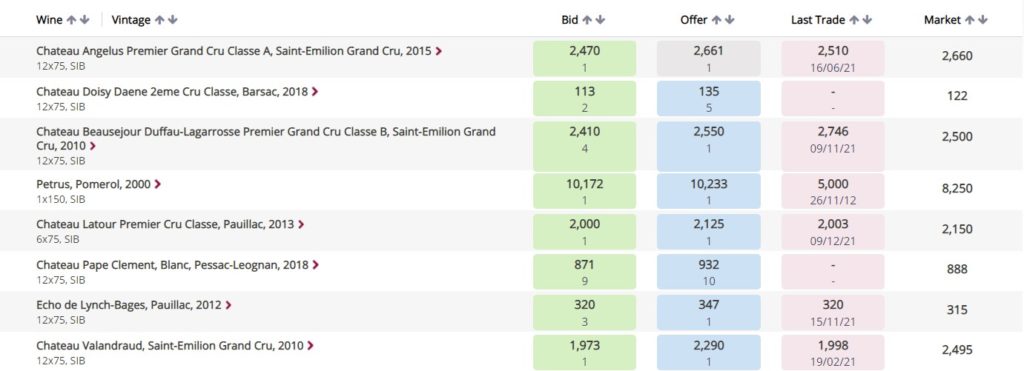Click offer cell 2,290 for Valandraud
Image resolution: width=1024 pixels, height=371 pixels.
[709, 353]
